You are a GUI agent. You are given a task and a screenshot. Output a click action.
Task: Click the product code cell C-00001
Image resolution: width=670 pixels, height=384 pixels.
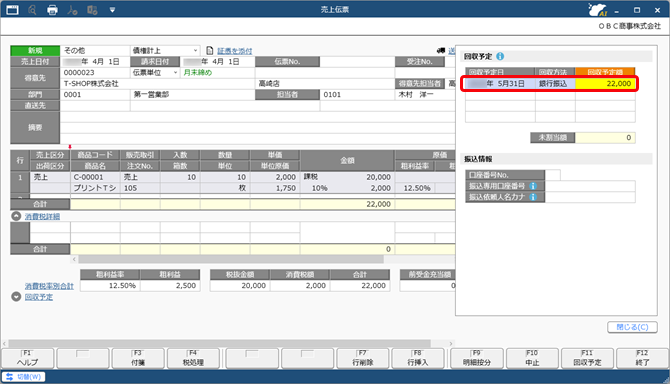pos(95,177)
